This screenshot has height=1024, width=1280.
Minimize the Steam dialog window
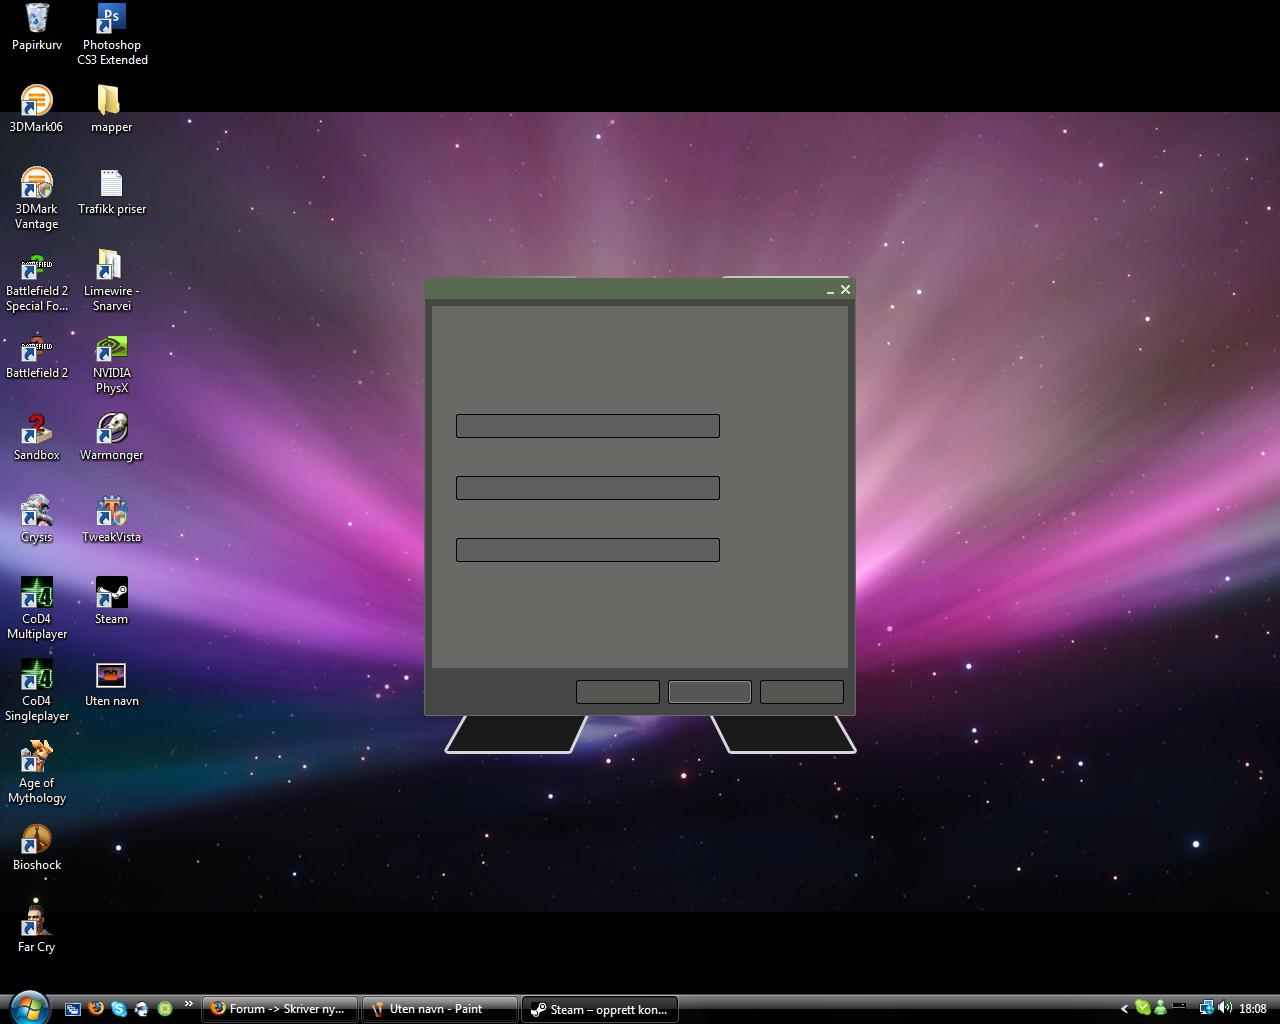pyautogui.click(x=830, y=290)
